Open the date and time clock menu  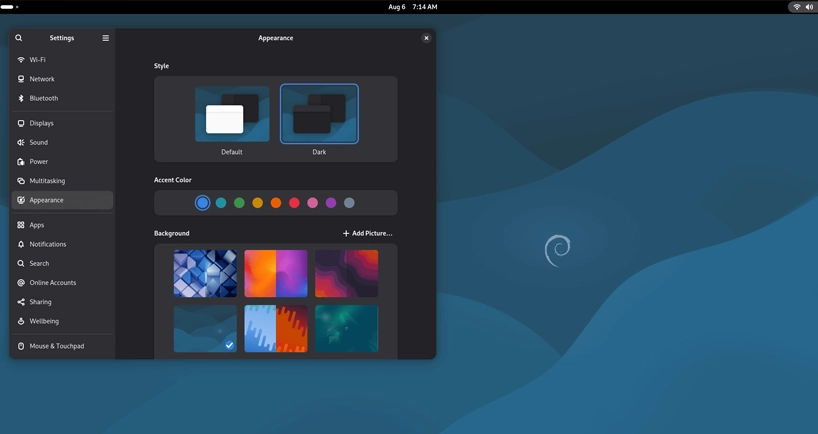coord(413,7)
